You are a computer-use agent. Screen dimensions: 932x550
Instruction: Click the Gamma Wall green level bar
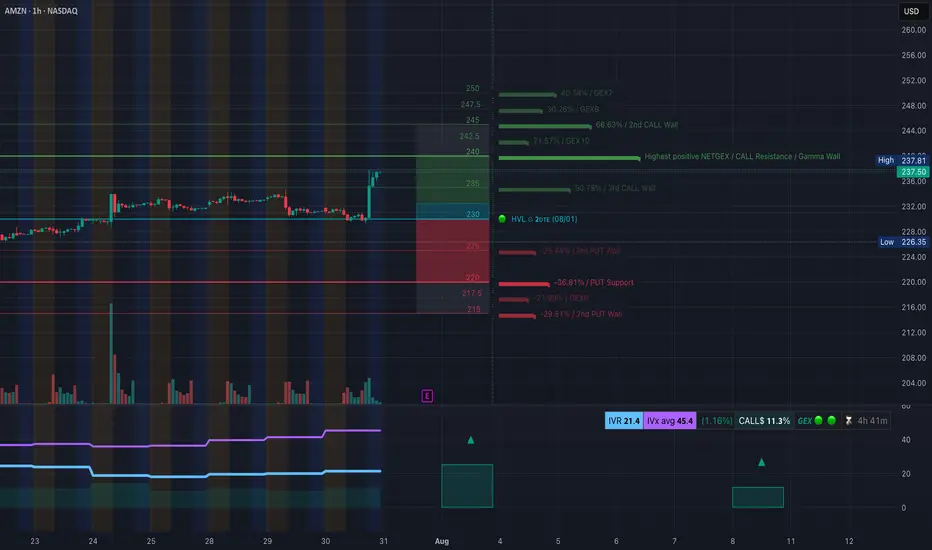(569, 158)
